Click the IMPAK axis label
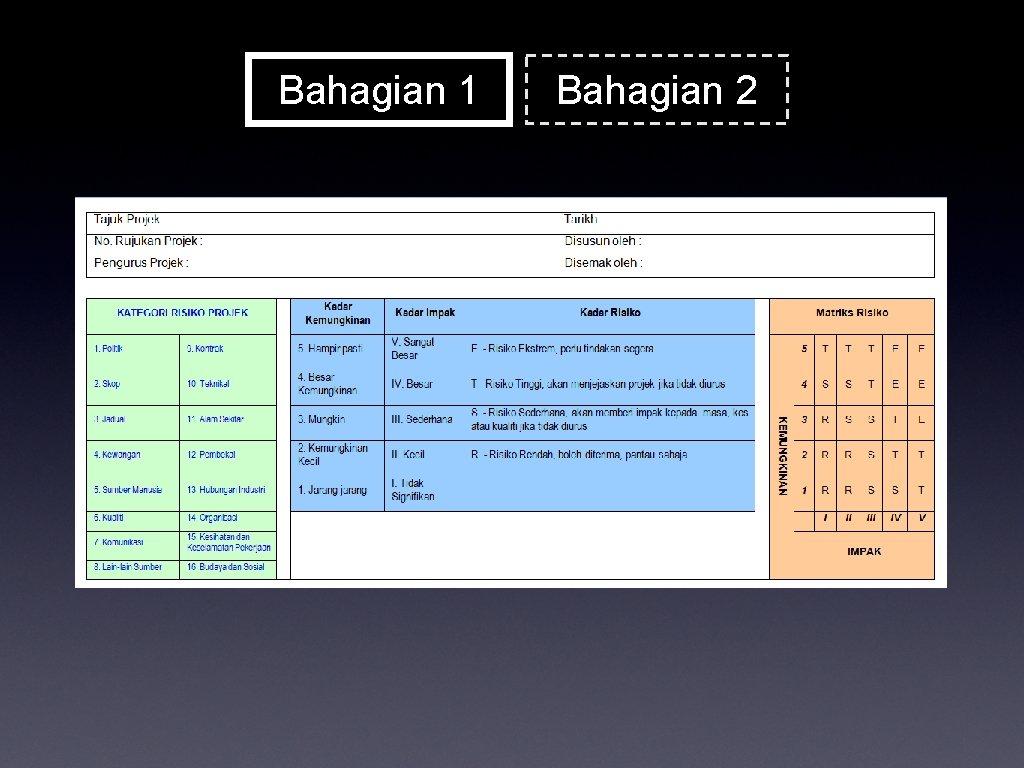Screen dimensions: 1024x768 [864, 552]
